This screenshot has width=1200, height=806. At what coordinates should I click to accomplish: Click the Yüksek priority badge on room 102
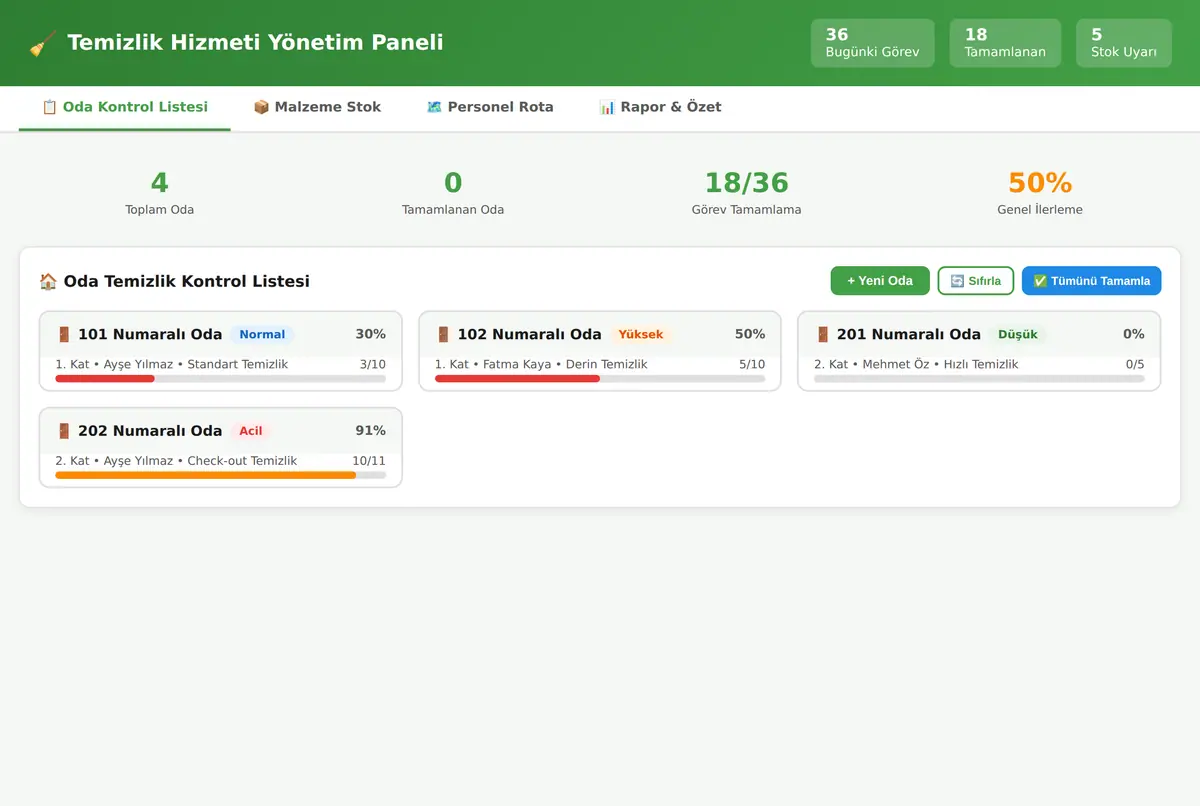641,335
